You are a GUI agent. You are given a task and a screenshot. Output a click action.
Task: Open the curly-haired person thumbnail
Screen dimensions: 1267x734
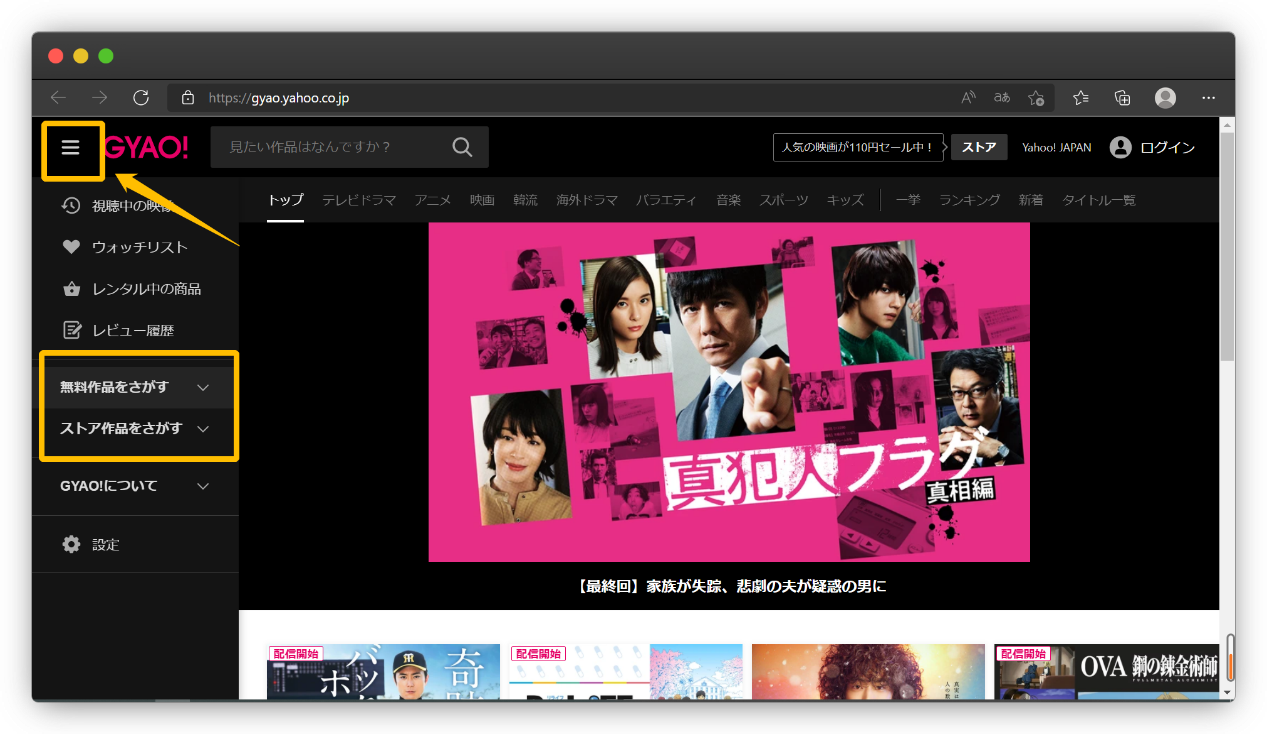tap(868, 672)
